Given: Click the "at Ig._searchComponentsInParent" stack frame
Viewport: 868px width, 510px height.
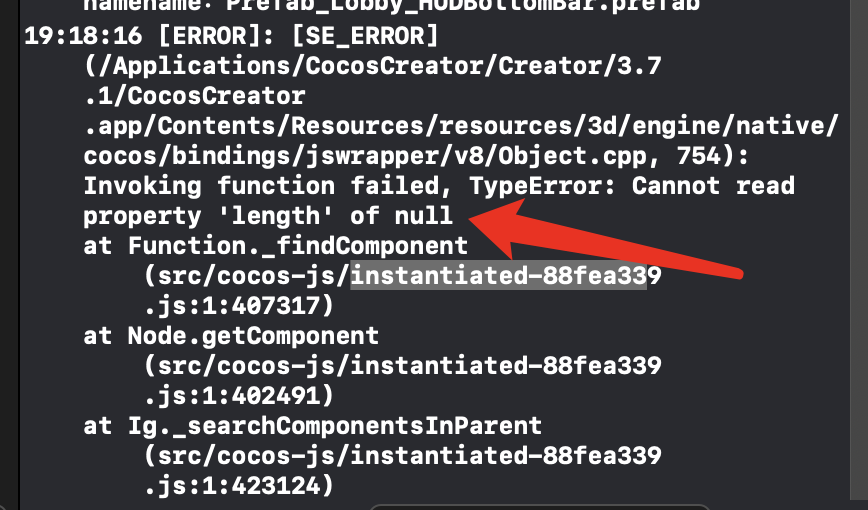Looking at the screenshot, I should (x=312, y=424).
